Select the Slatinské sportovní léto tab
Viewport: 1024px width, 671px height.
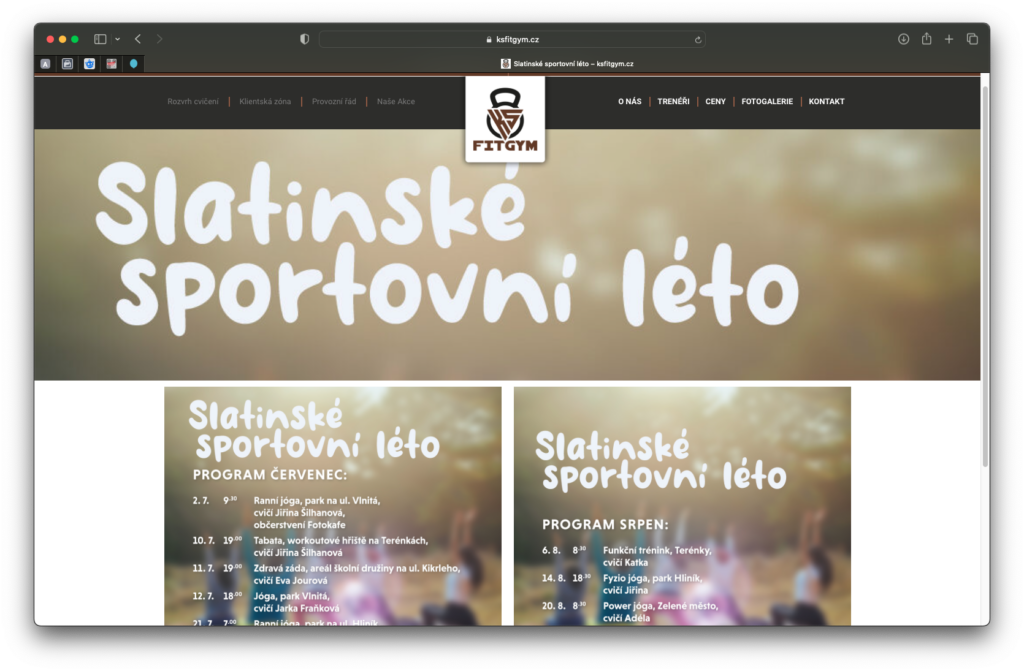click(x=566, y=63)
